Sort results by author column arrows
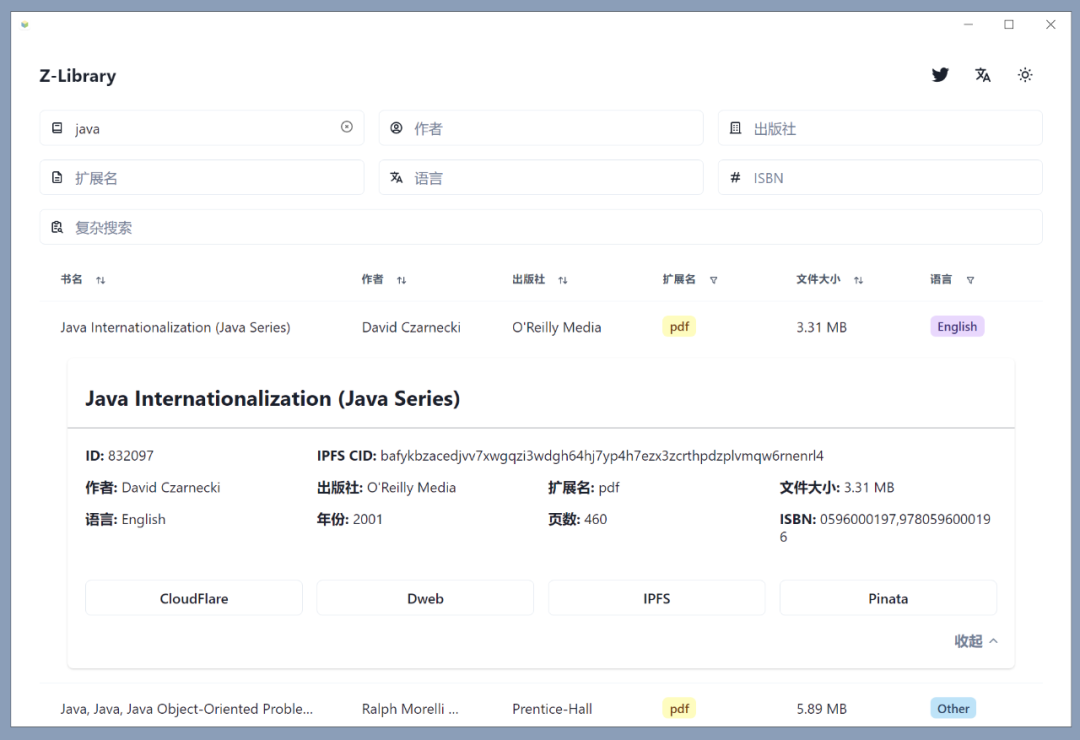This screenshot has width=1080, height=740. [x=401, y=280]
